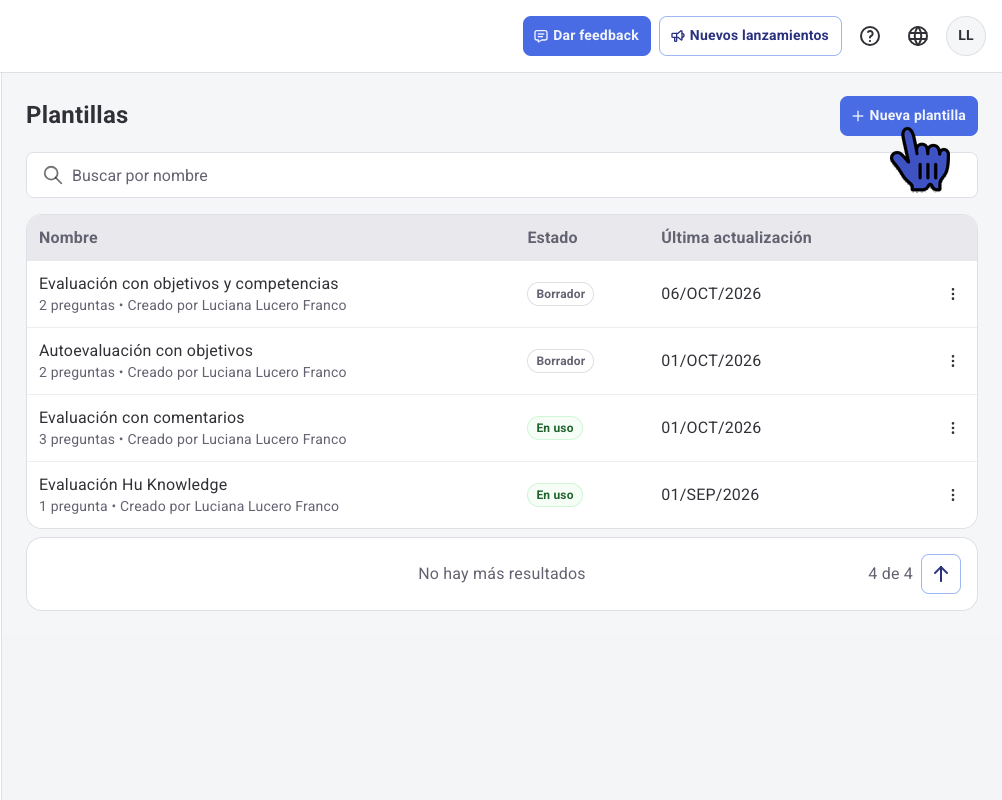Open options menu for Evaluación con comentarios
The height and width of the screenshot is (800, 1002).
coord(953,428)
